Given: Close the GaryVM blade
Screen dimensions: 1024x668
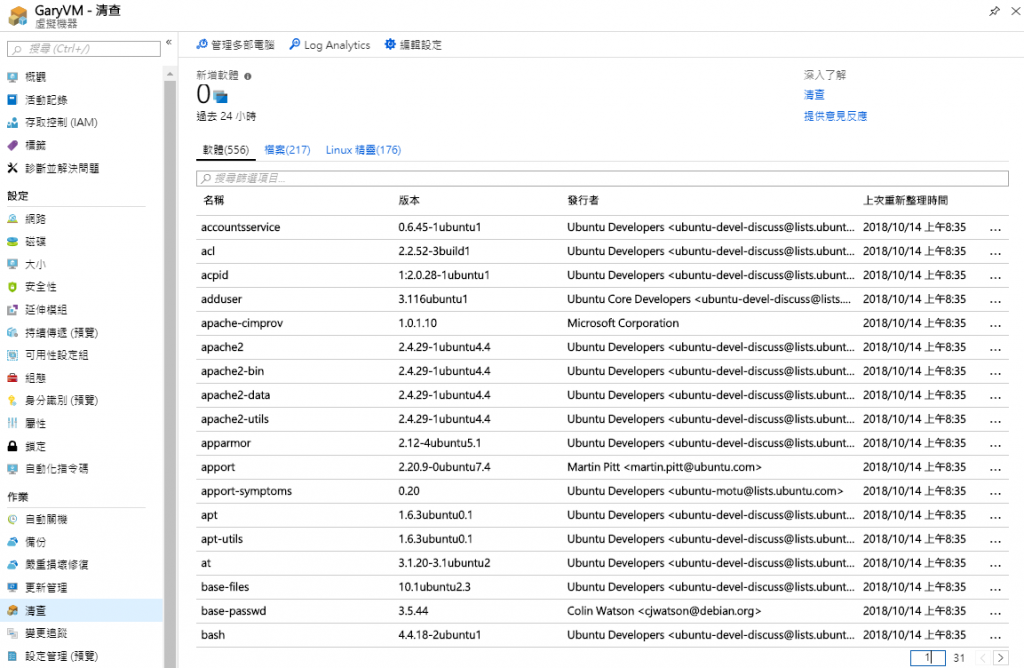Looking at the screenshot, I should (x=1016, y=11).
